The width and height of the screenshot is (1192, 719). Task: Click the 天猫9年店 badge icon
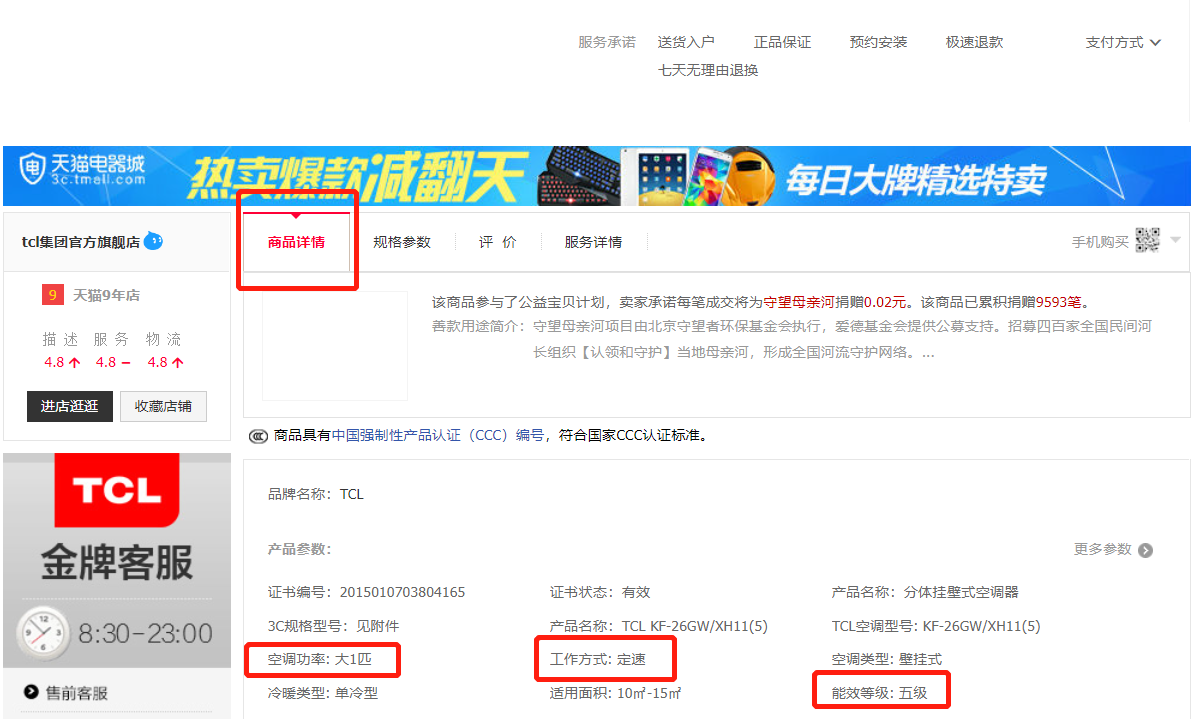point(52,295)
